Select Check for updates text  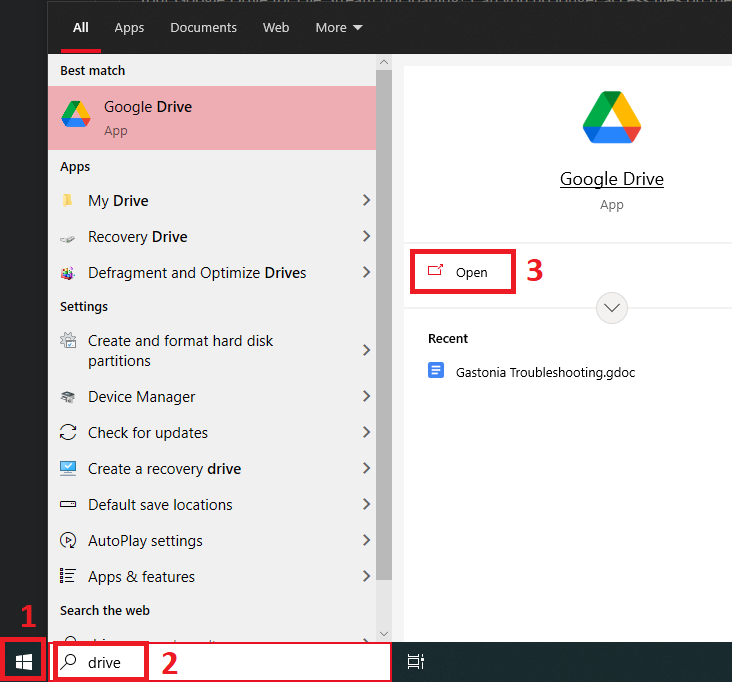click(x=148, y=433)
